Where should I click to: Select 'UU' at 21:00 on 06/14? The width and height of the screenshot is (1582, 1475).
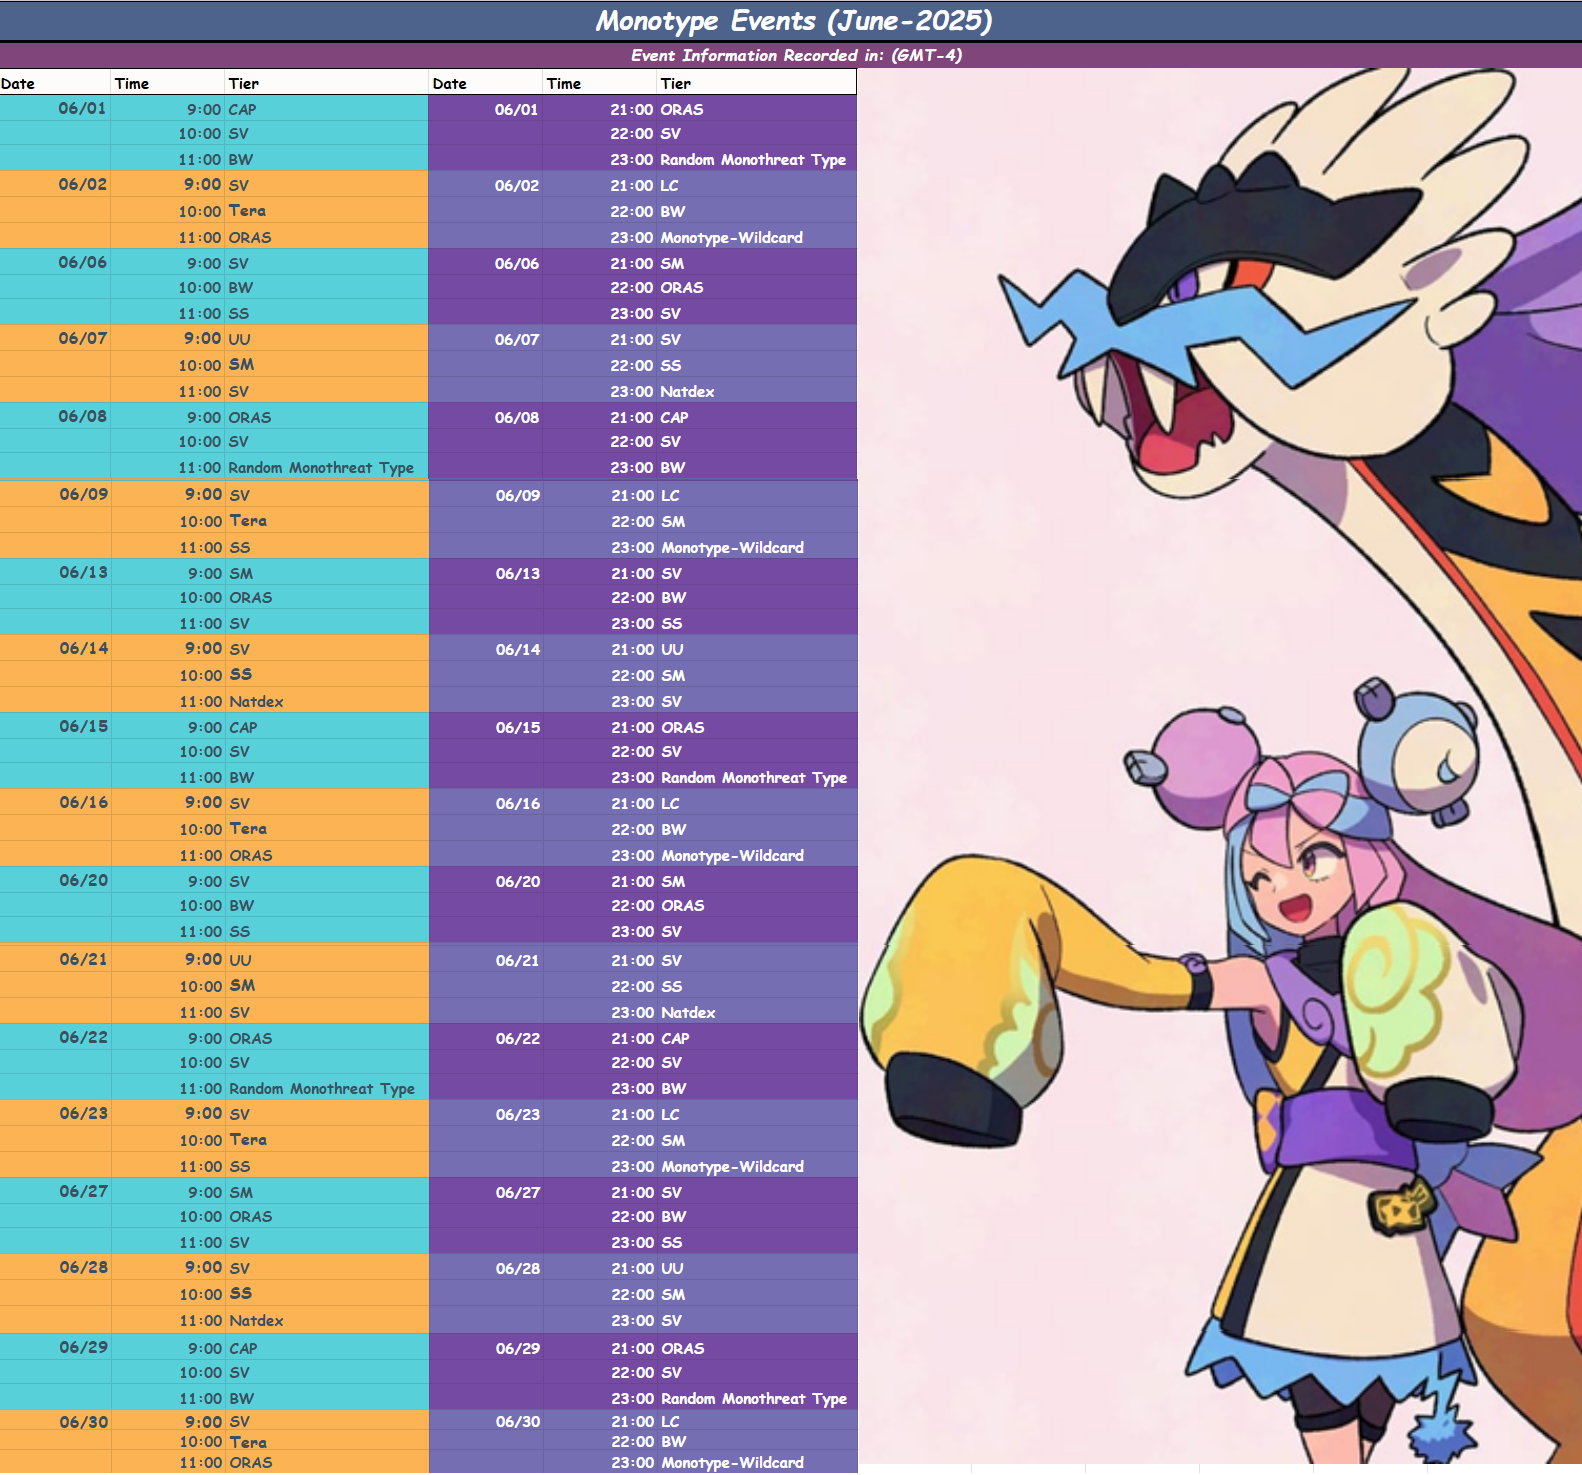pyautogui.click(x=673, y=650)
